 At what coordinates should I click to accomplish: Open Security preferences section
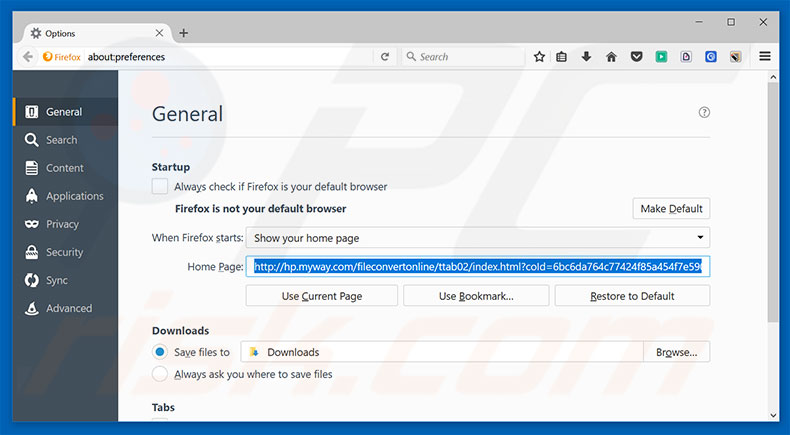65,252
